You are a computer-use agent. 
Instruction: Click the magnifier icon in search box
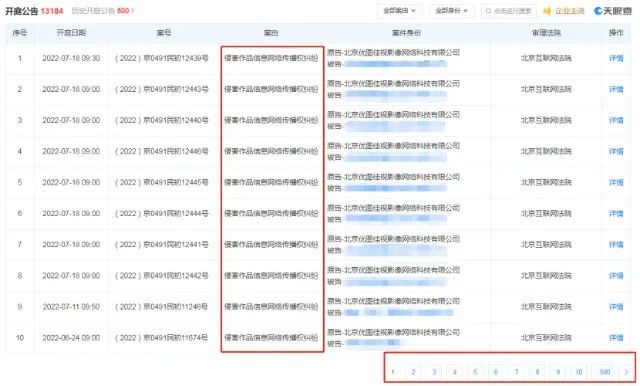[x=488, y=11]
